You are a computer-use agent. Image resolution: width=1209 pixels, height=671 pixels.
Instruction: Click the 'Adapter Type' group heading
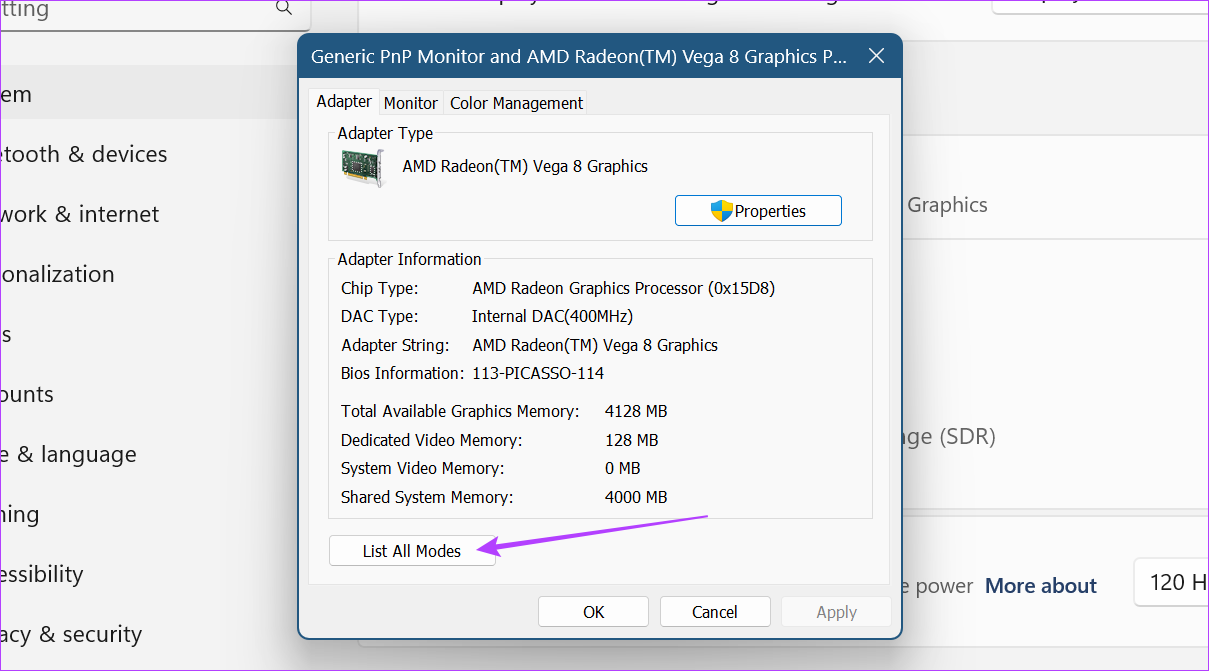386,133
